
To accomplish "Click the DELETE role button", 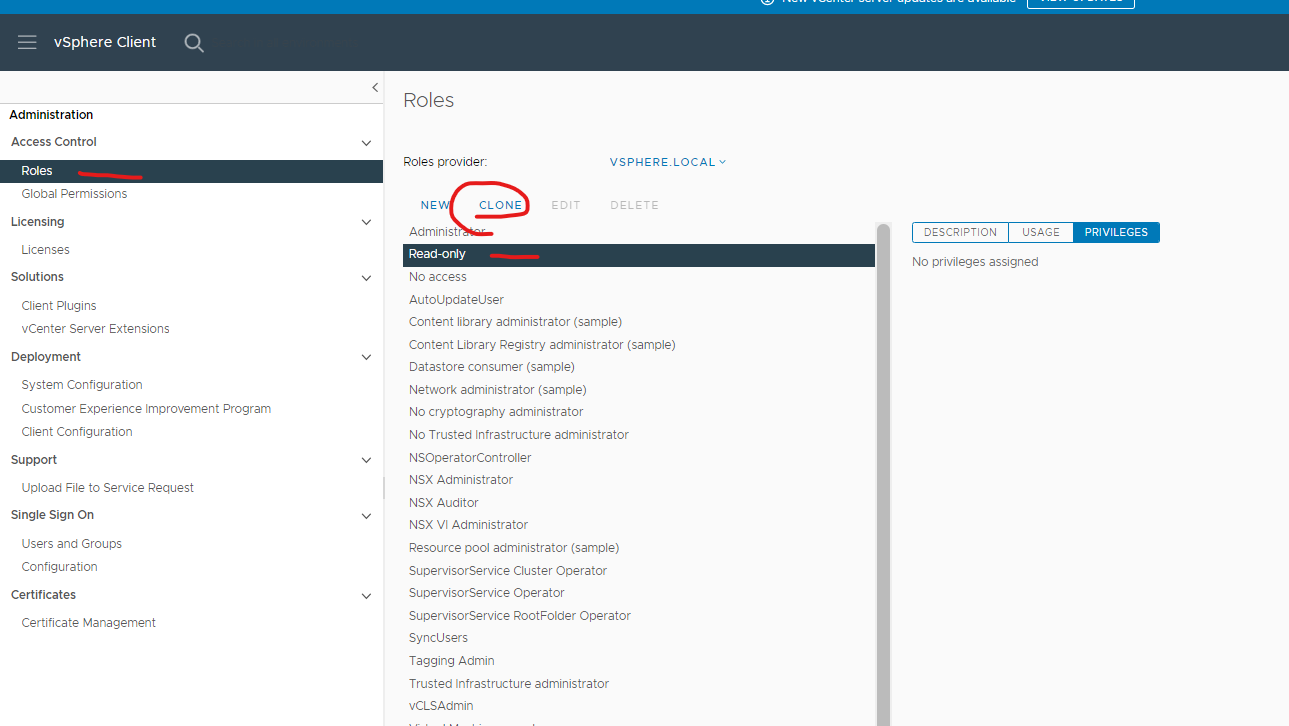I will (634, 205).
